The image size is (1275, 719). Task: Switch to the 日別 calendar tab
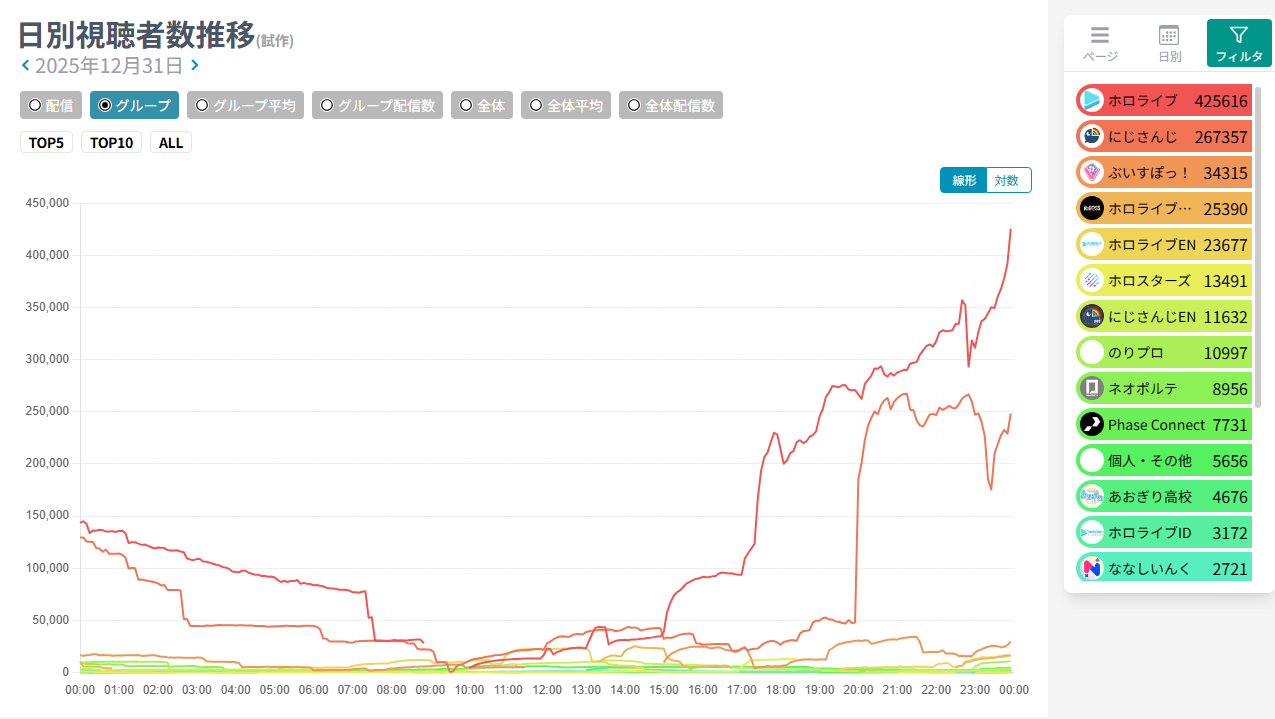click(1169, 43)
